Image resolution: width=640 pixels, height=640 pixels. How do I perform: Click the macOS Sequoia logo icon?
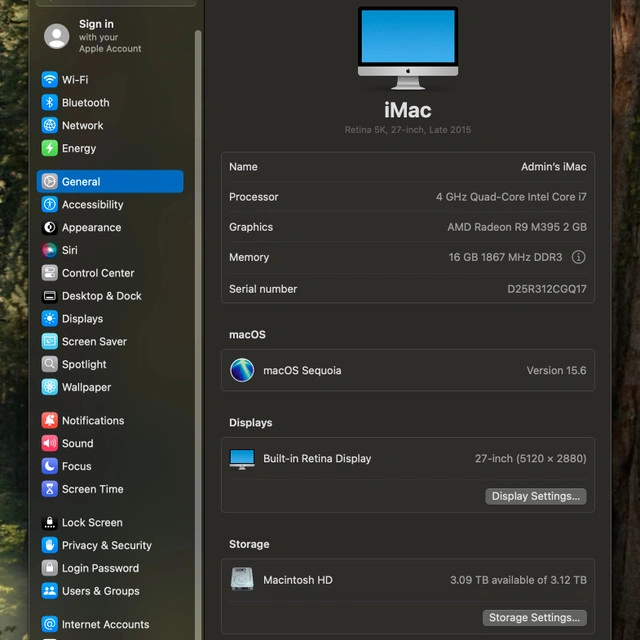click(x=242, y=370)
